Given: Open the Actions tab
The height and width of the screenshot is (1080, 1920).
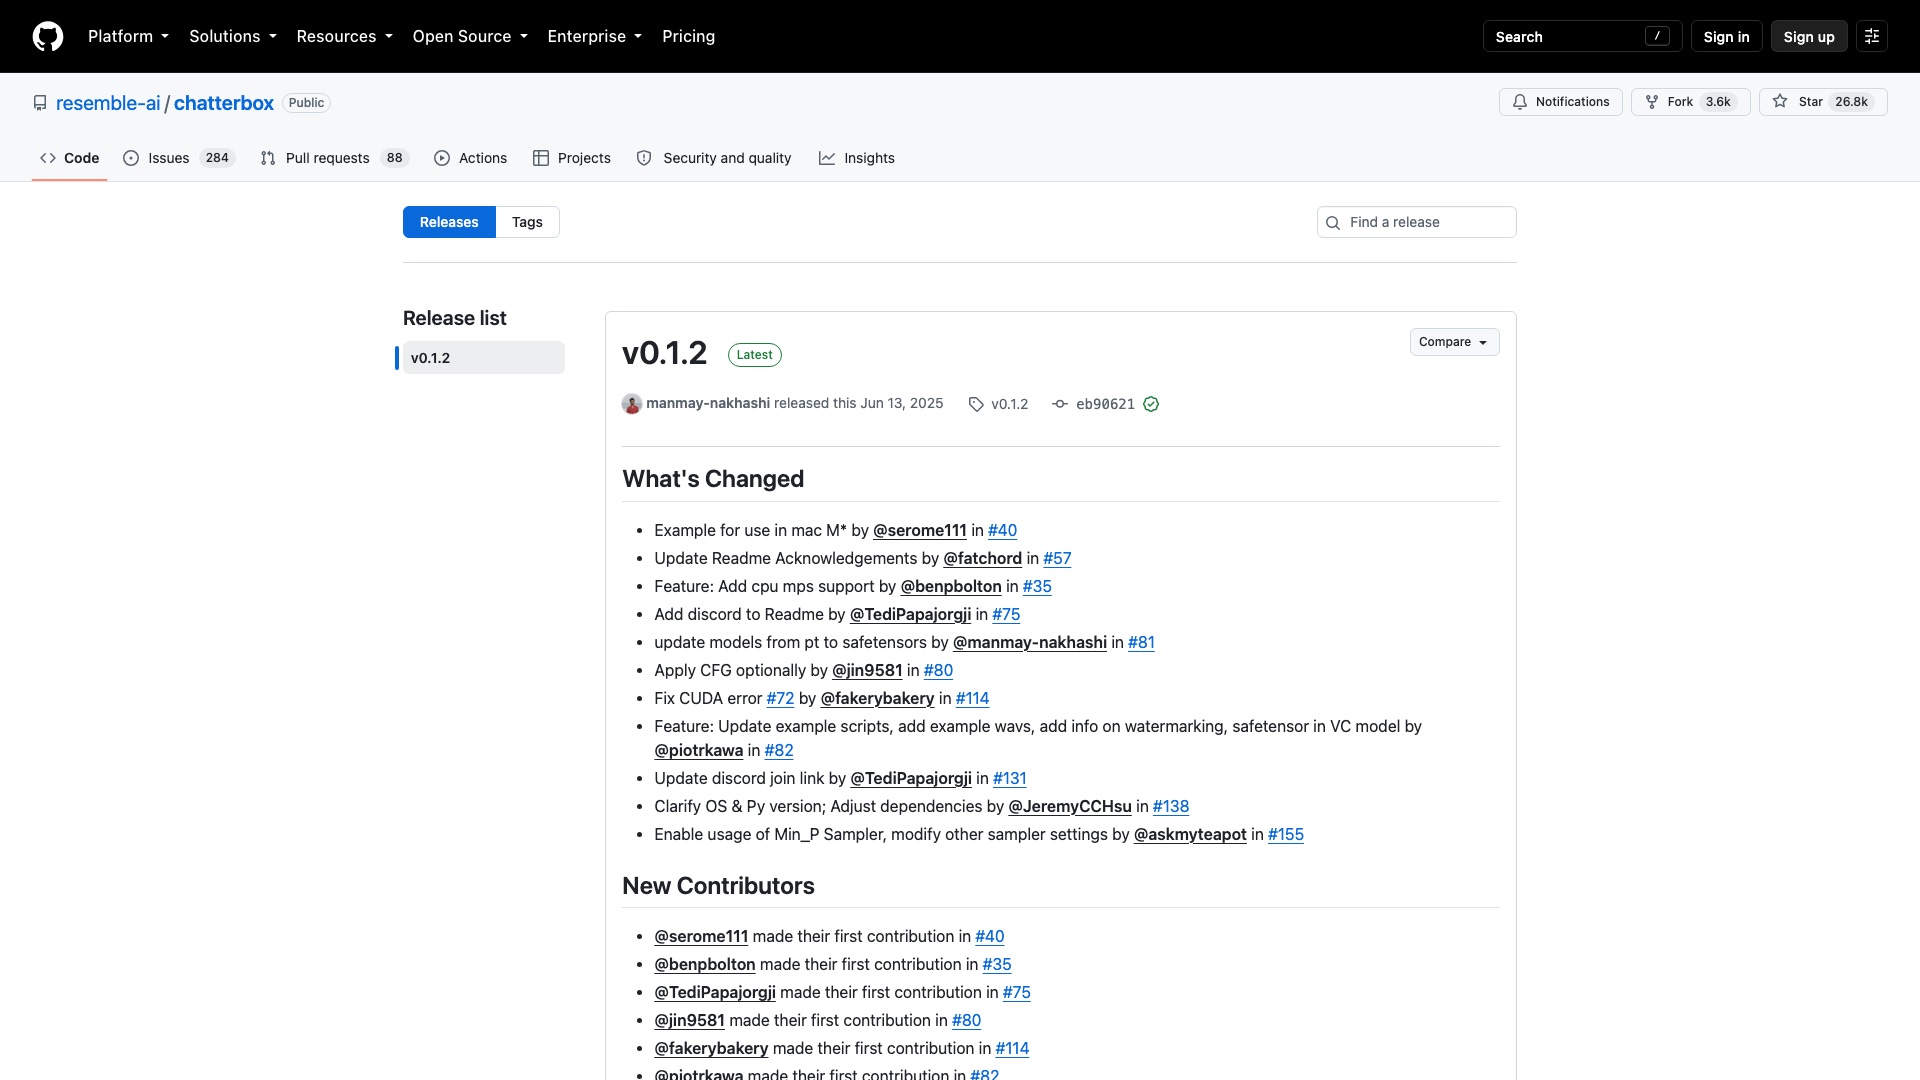Looking at the screenshot, I should (x=471, y=158).
